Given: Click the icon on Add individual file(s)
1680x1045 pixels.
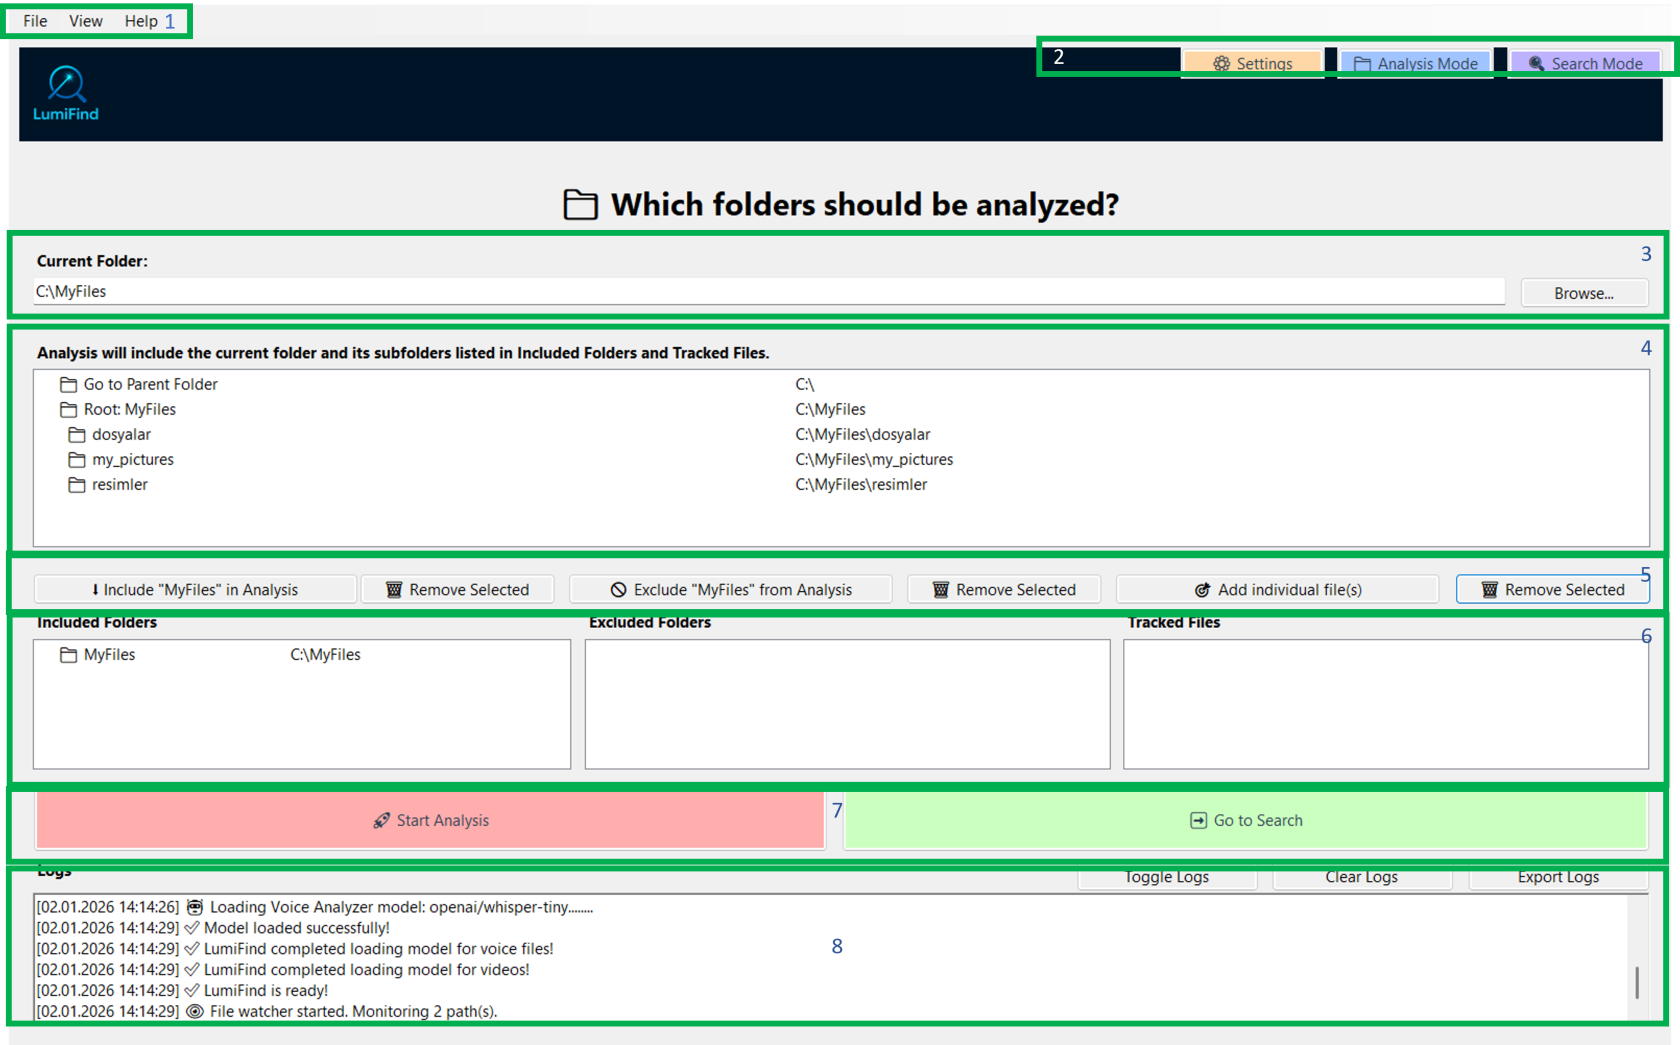Looking at the screenshot, I should tap(1203, 590).
